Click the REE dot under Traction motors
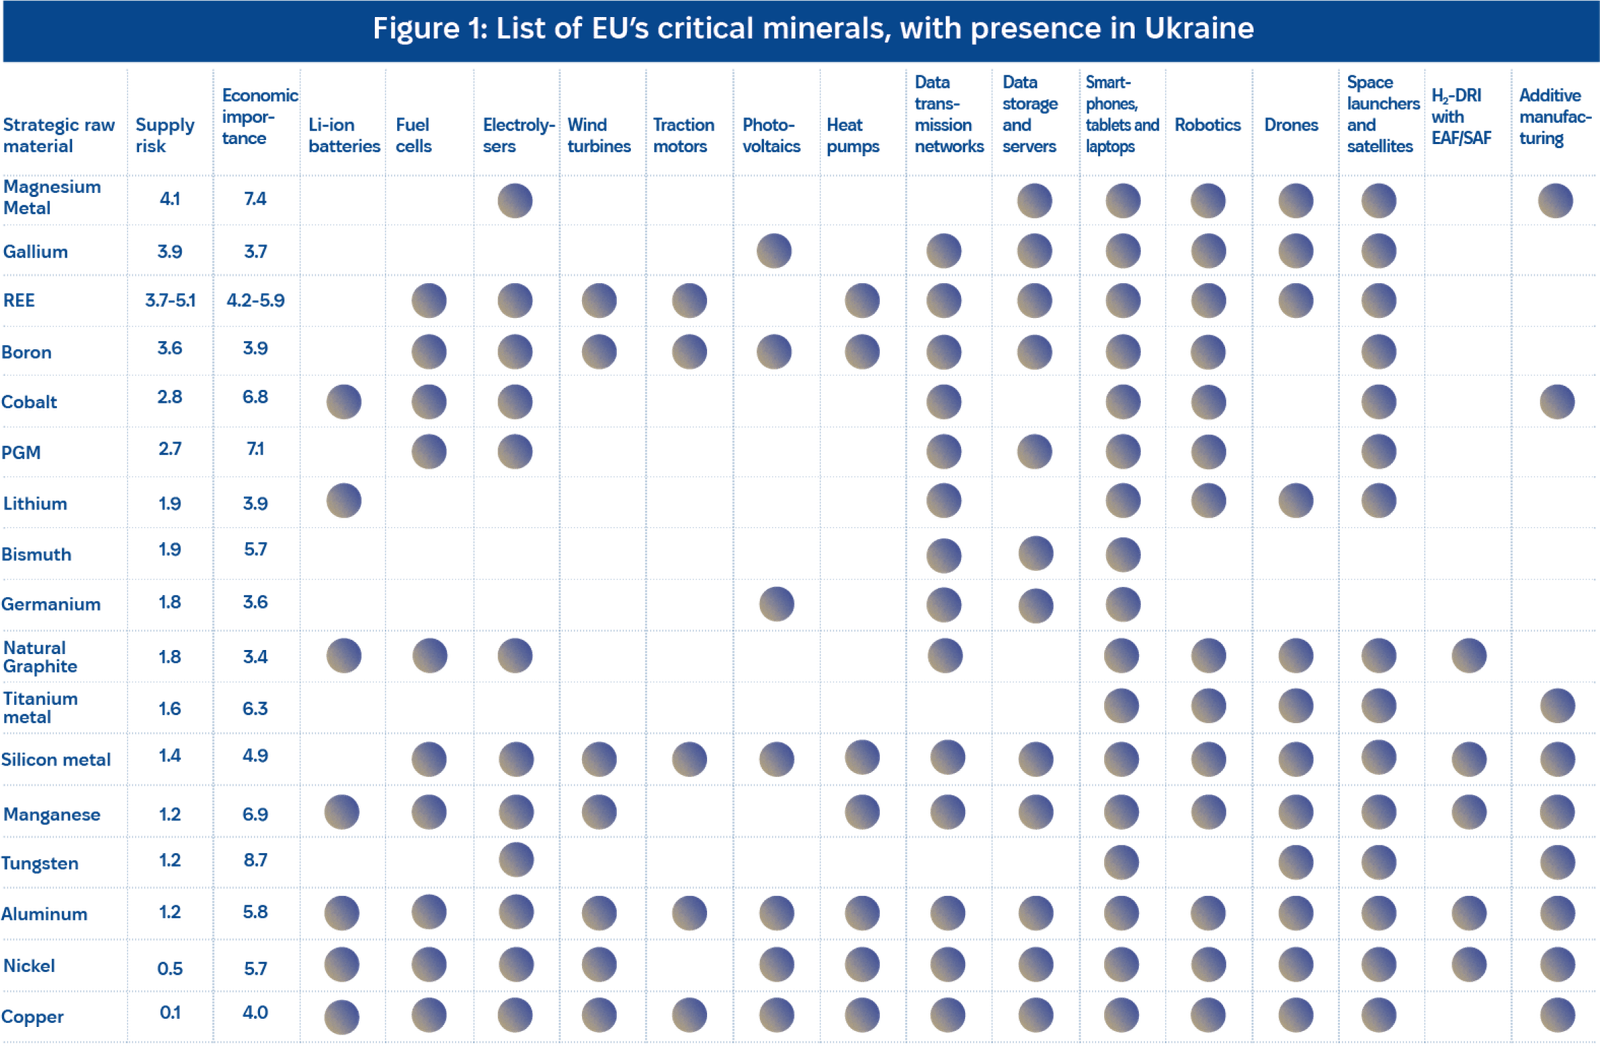The height and width of the screenshot is (1046, 1600). point(689,300)
